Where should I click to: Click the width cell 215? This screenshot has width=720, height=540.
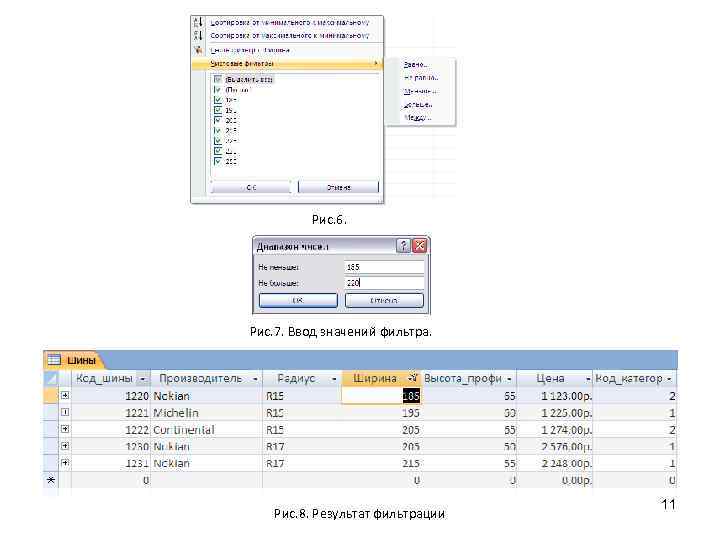click(381, 463)
